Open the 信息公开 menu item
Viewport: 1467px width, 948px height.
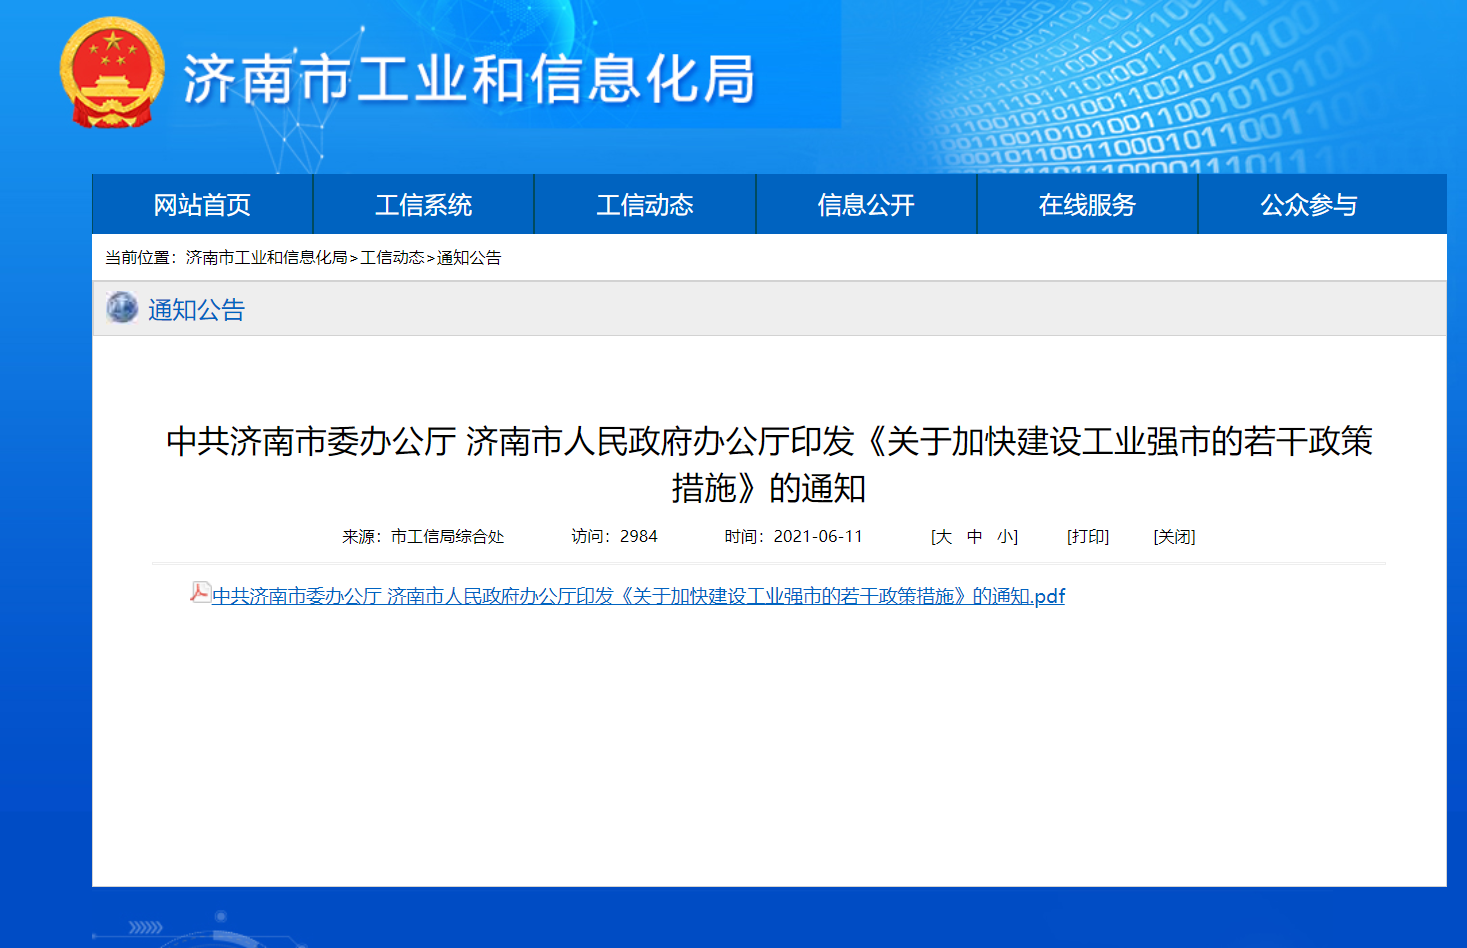coord(865,204)
